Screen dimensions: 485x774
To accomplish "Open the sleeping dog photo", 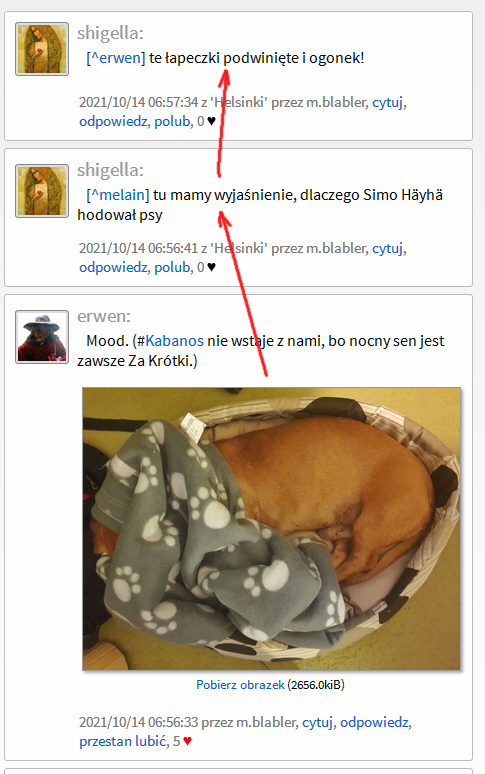I will click(x=271, y=529).
